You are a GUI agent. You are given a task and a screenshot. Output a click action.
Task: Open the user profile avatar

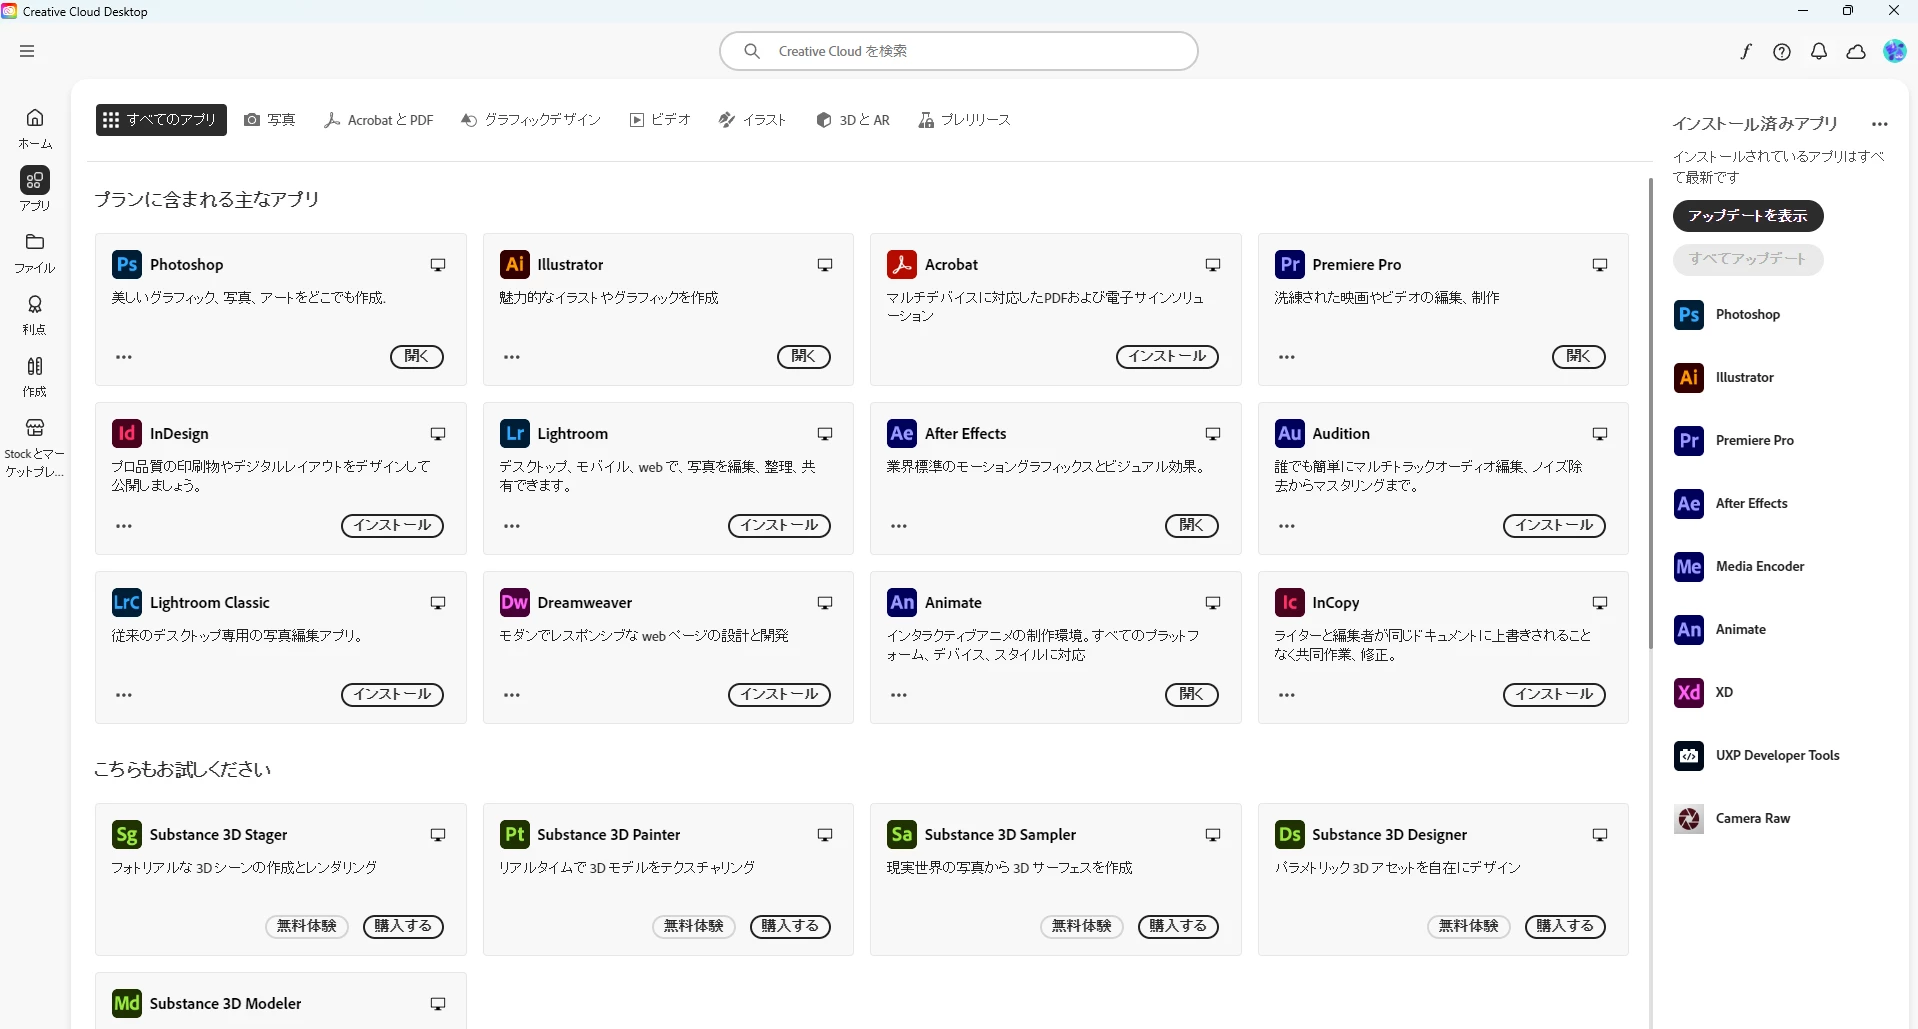[1894, 51]
